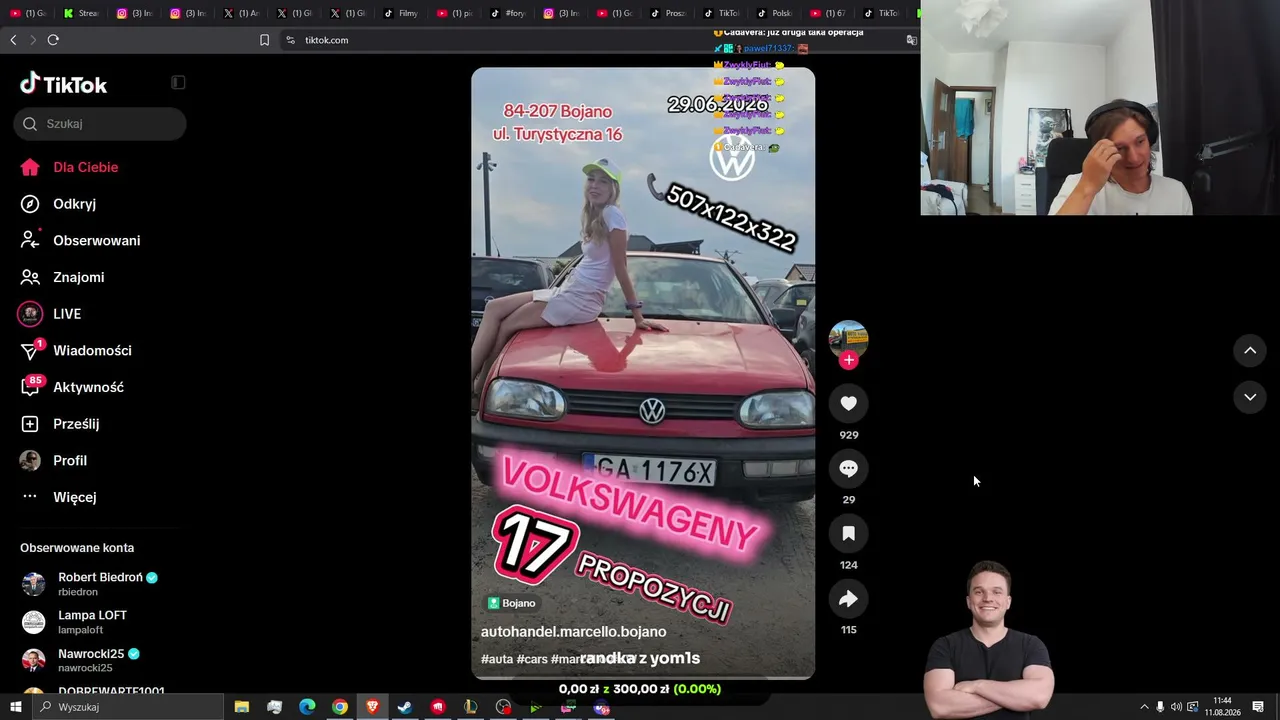Viewport: 1280px width, 720px height.
Task: Open Wiadomości messages
Action: [x=76, y=351]
